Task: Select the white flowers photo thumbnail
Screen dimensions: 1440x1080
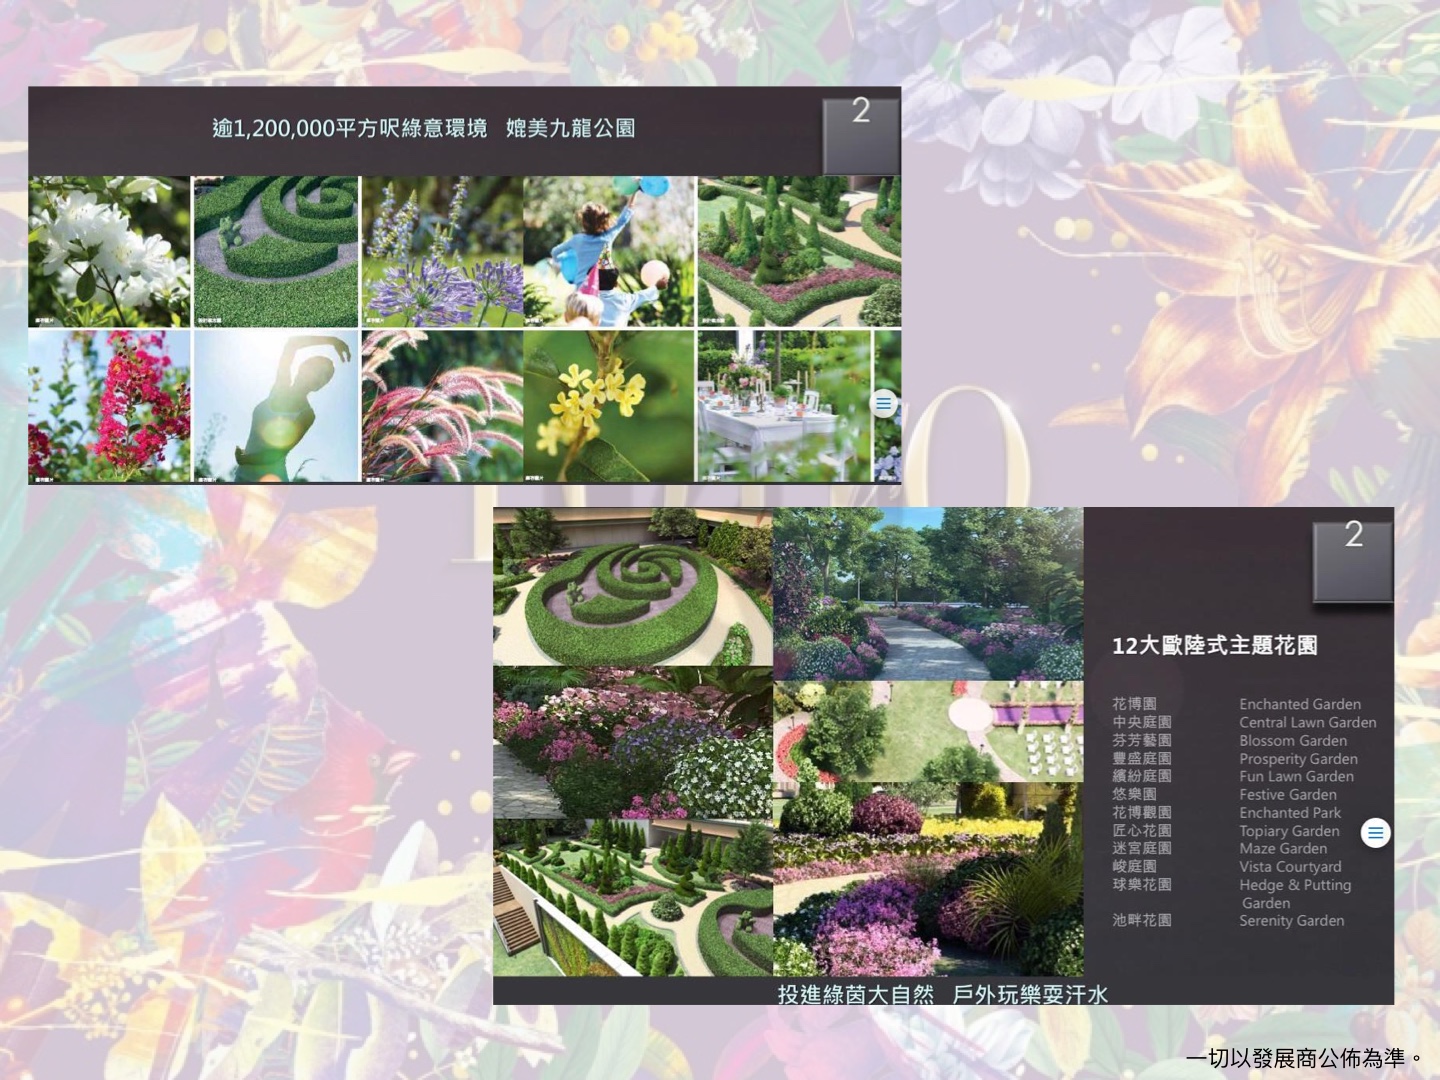Action: [109, 252]
